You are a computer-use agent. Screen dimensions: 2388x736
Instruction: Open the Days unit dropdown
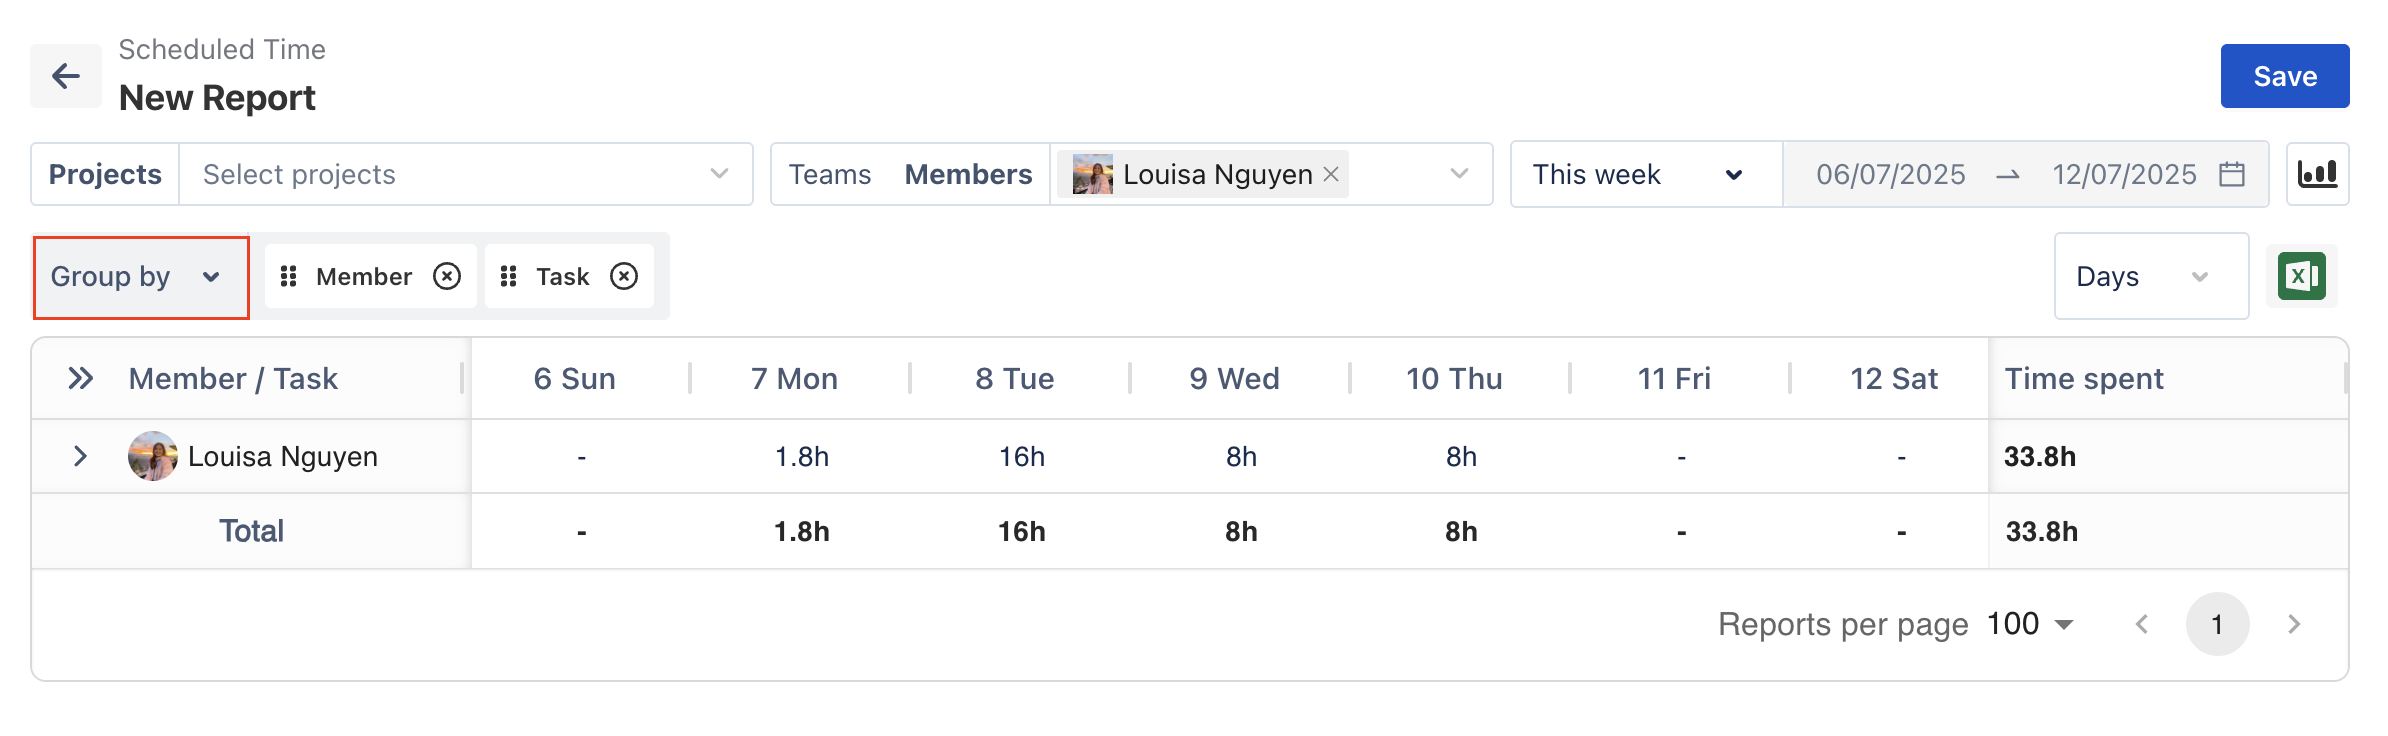(x=2150, y=276)
